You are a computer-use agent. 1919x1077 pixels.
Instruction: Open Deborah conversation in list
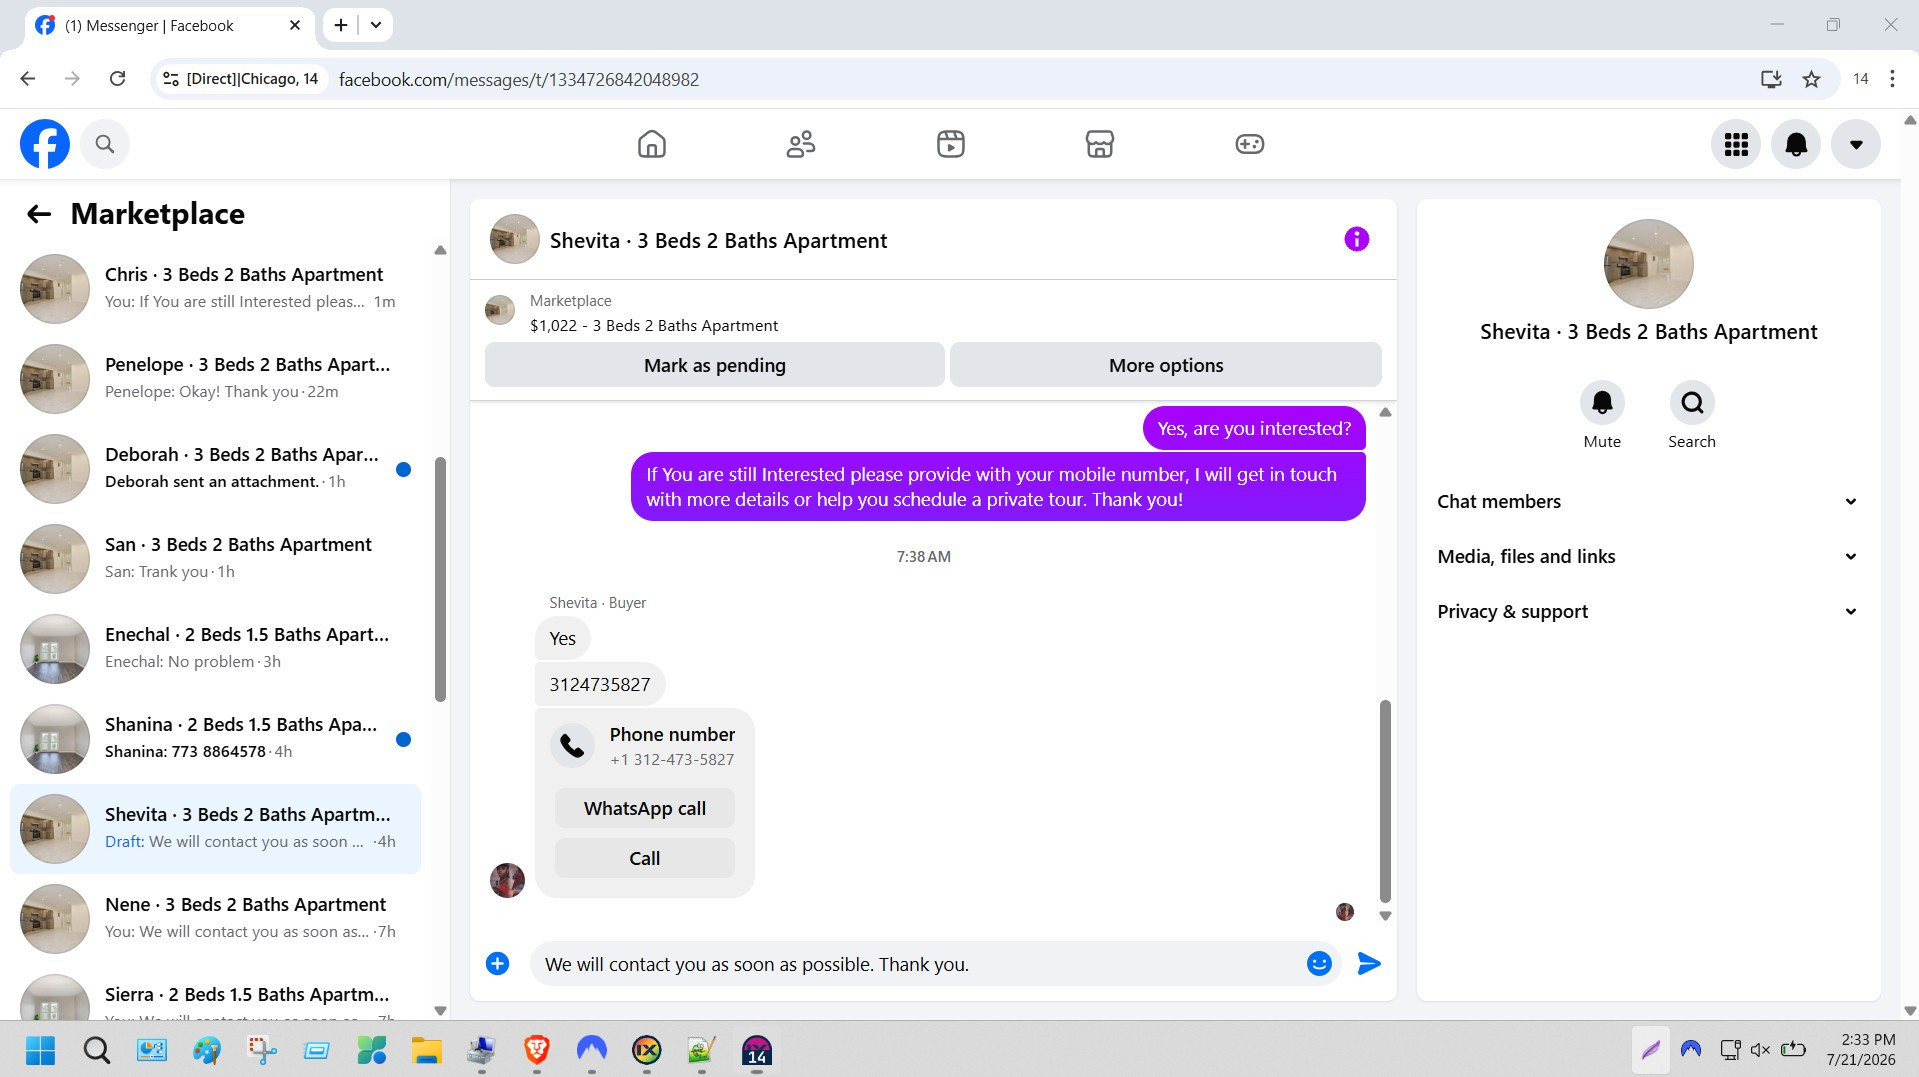(215, 468)
